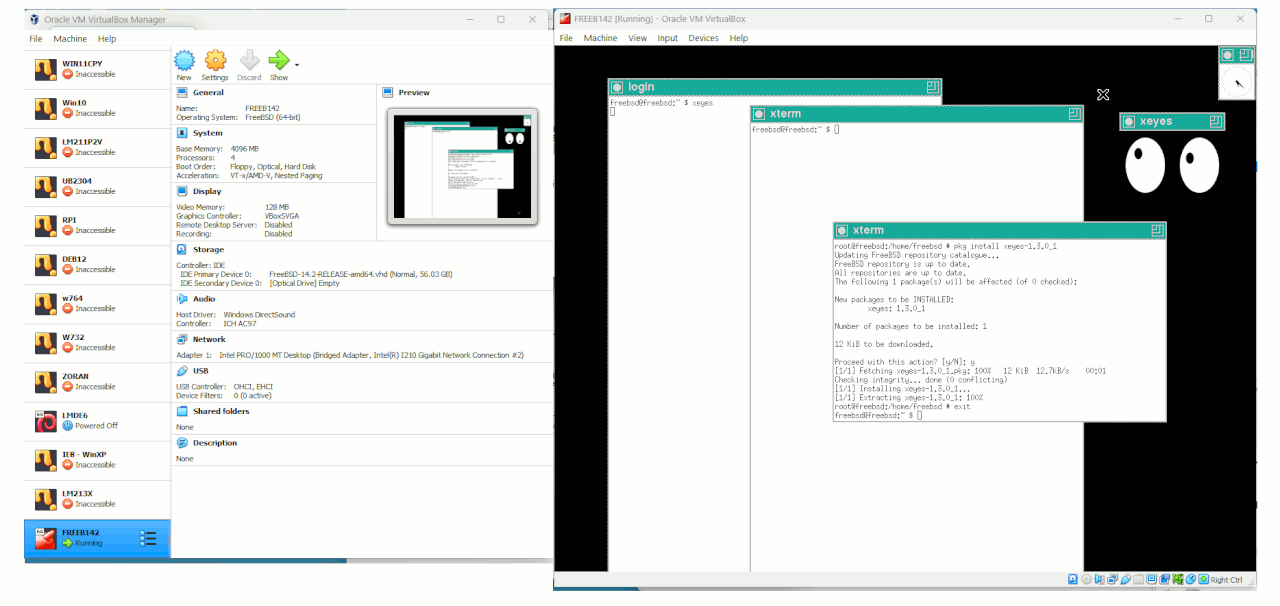Click audio indicator in VM status bar
This screenshot has width=1280, height=606.
[1099, 579]
